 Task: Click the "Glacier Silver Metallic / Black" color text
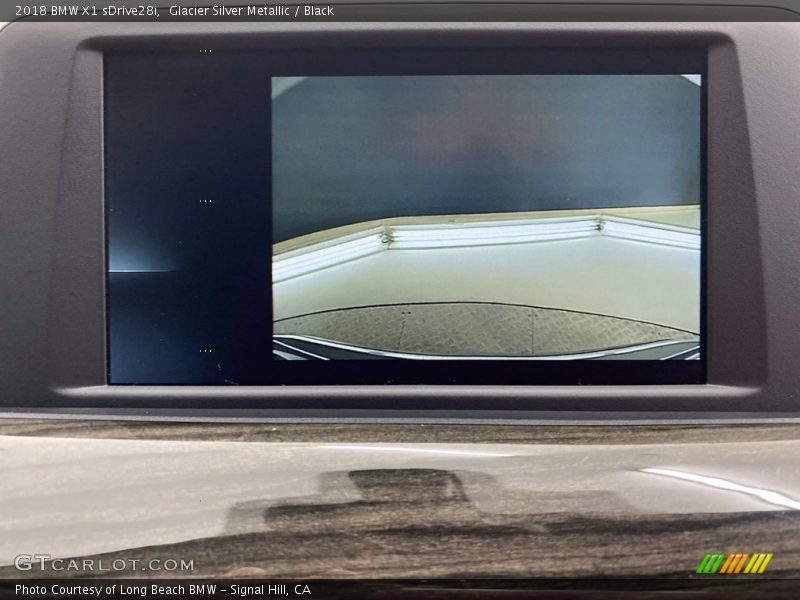(251, 11)
